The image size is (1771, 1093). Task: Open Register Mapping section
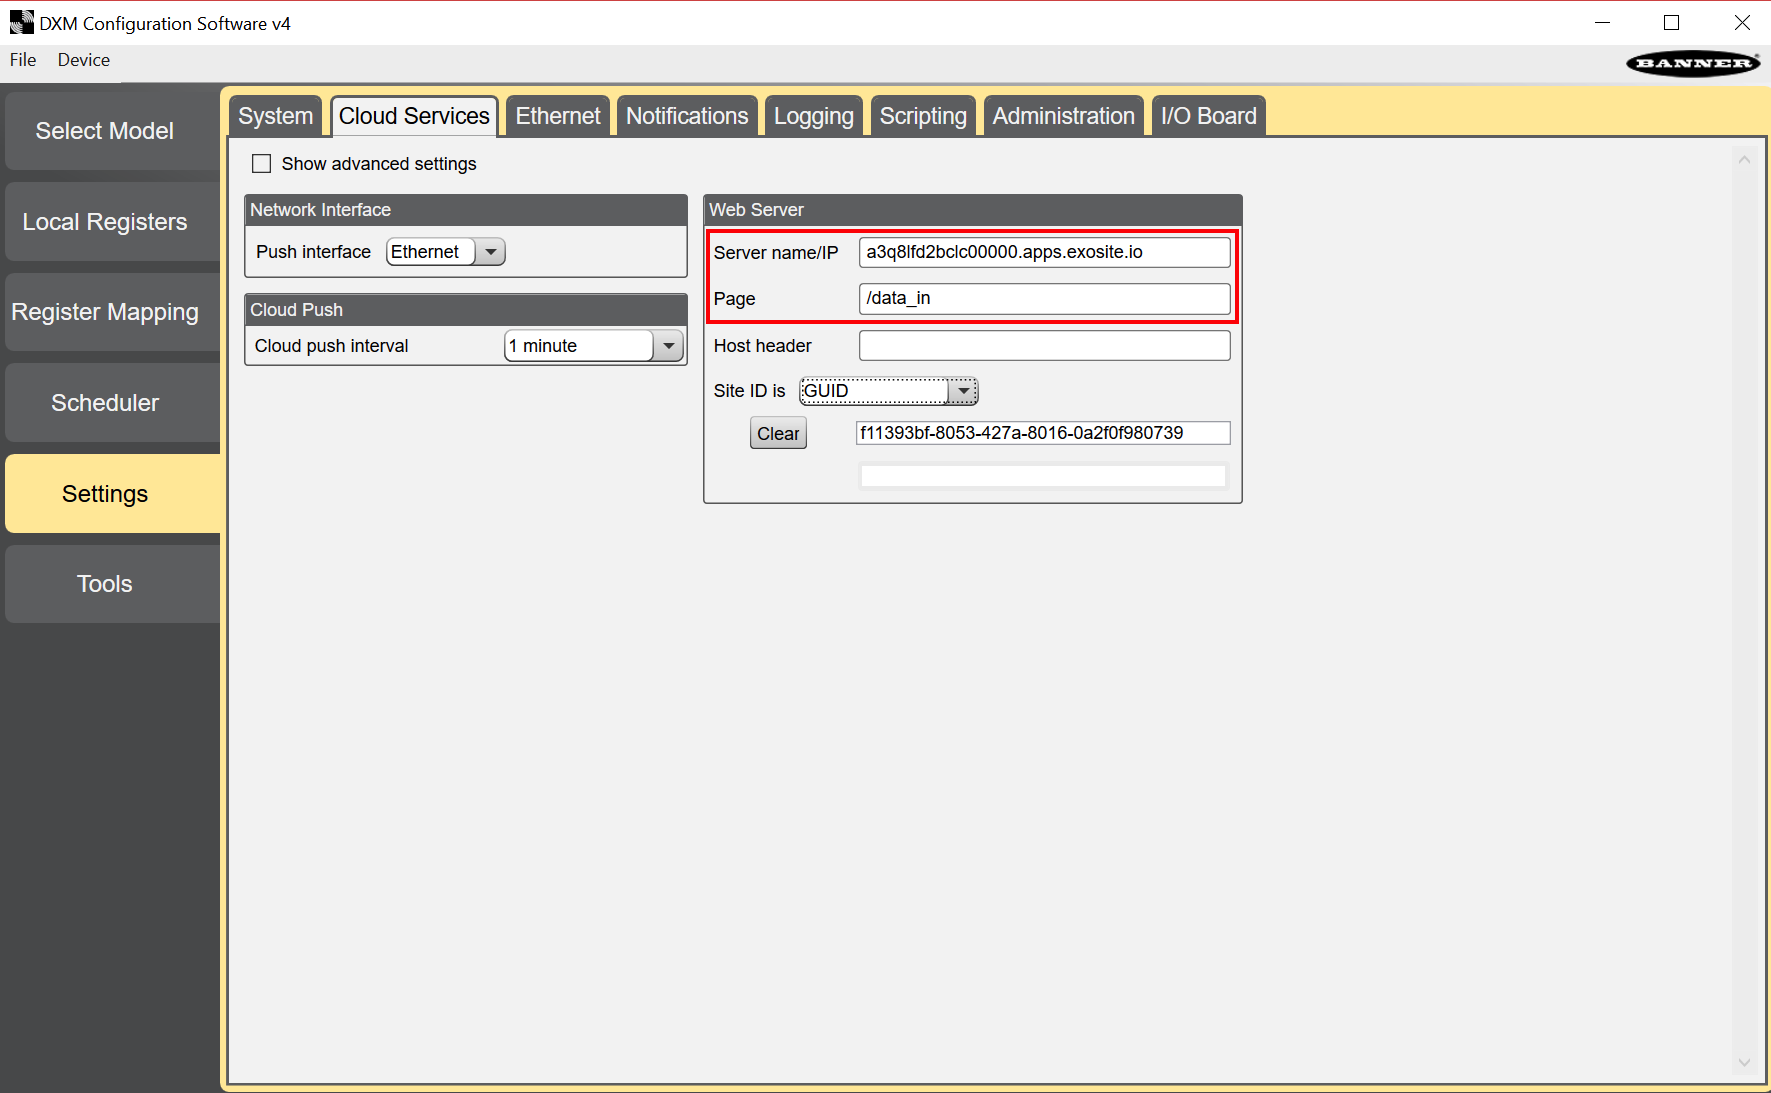pyautogui.click(x=112, y=312)
